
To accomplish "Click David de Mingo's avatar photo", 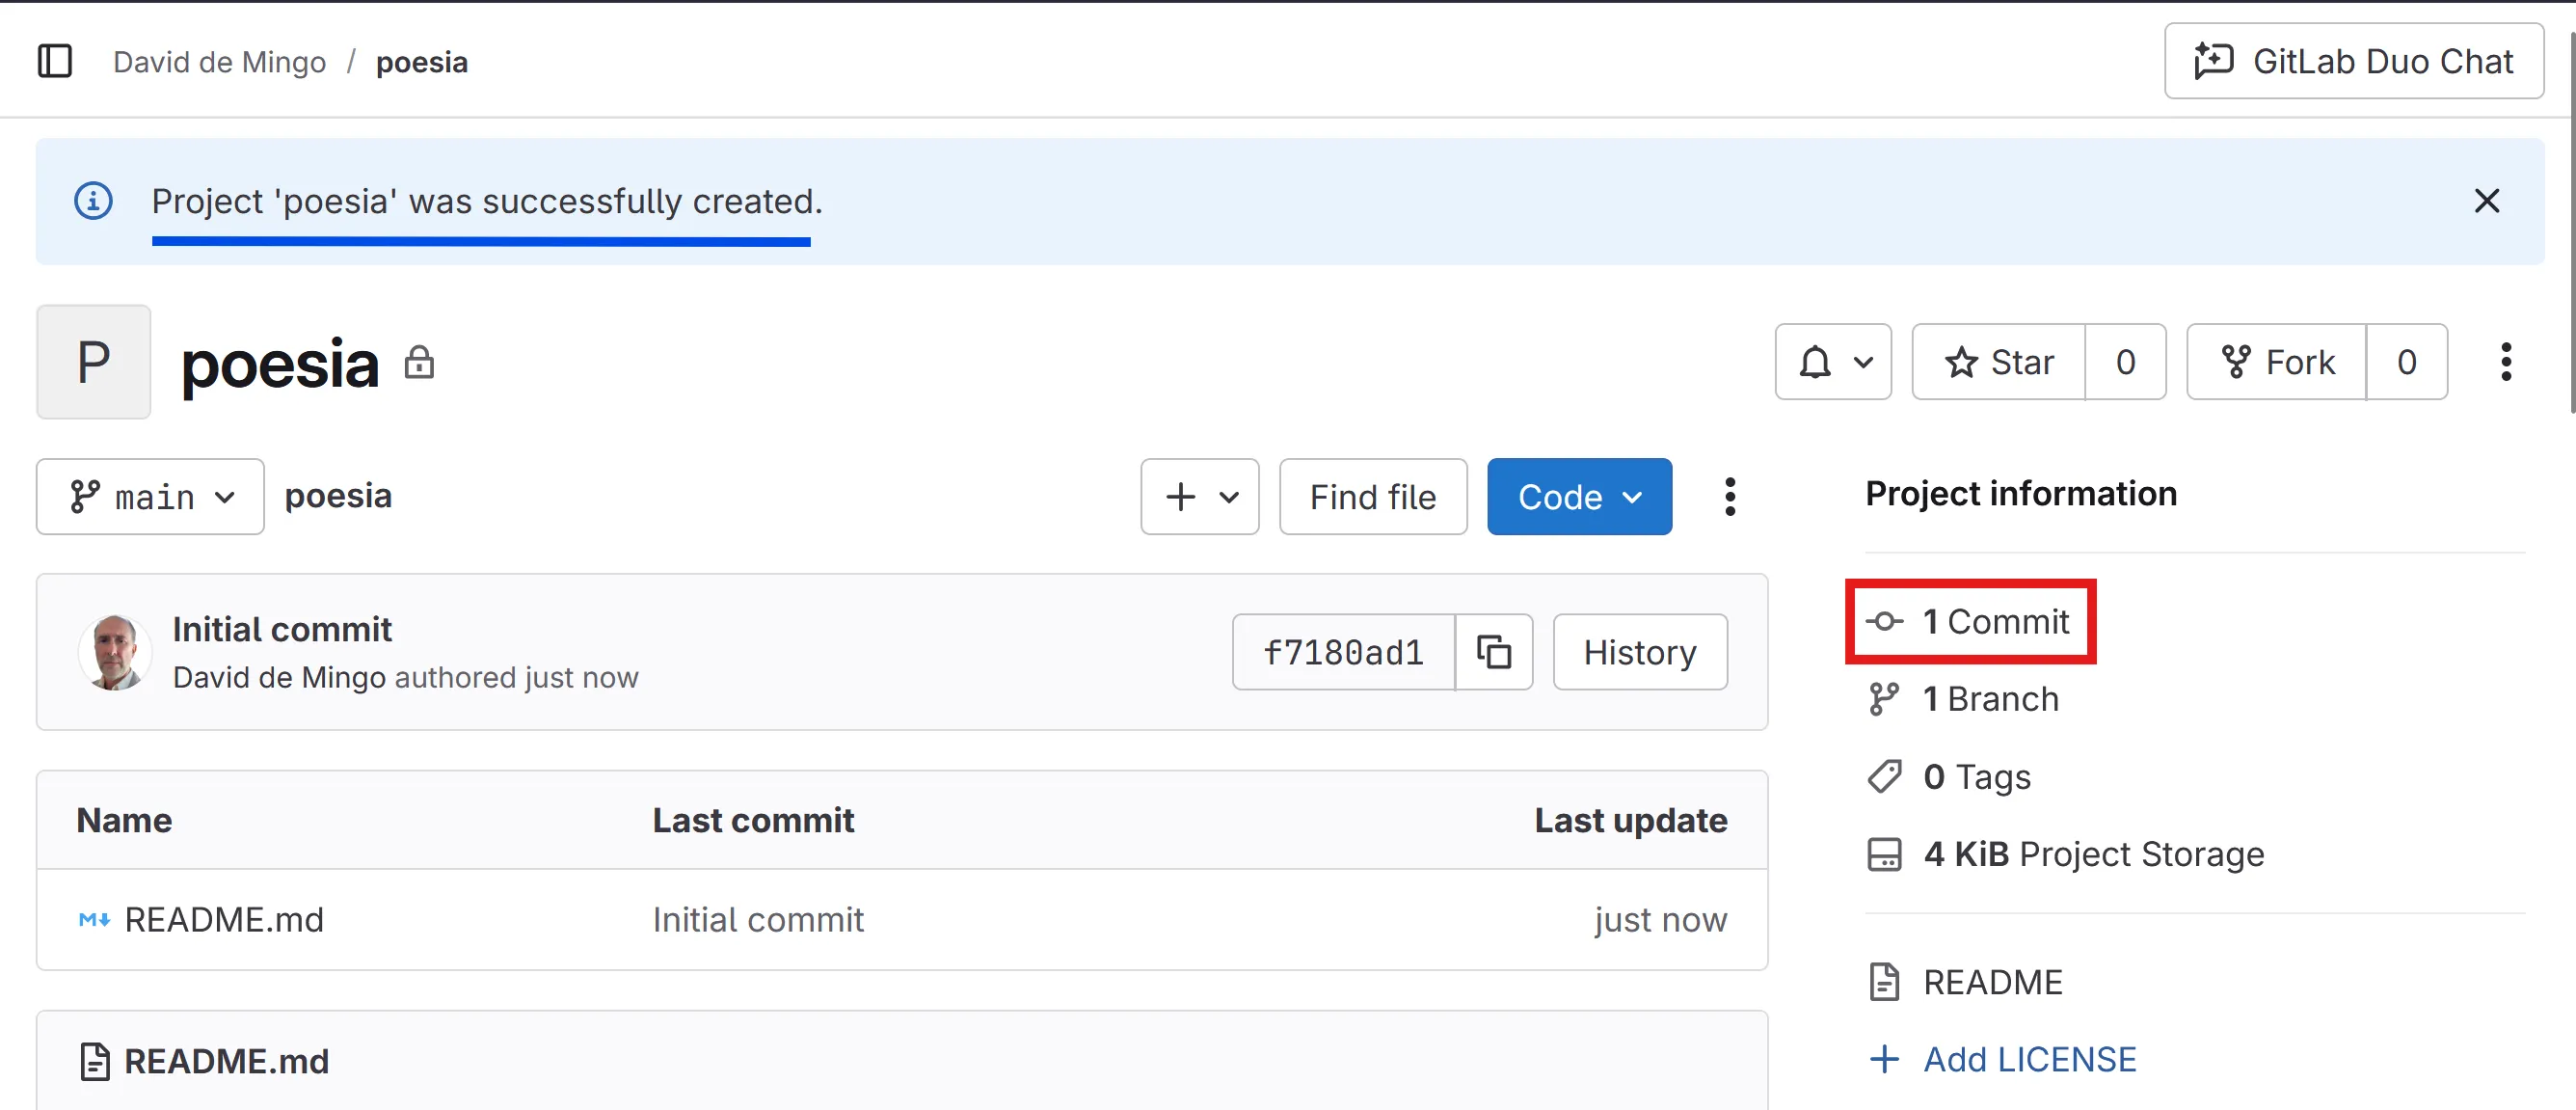I will click(115, 652).
